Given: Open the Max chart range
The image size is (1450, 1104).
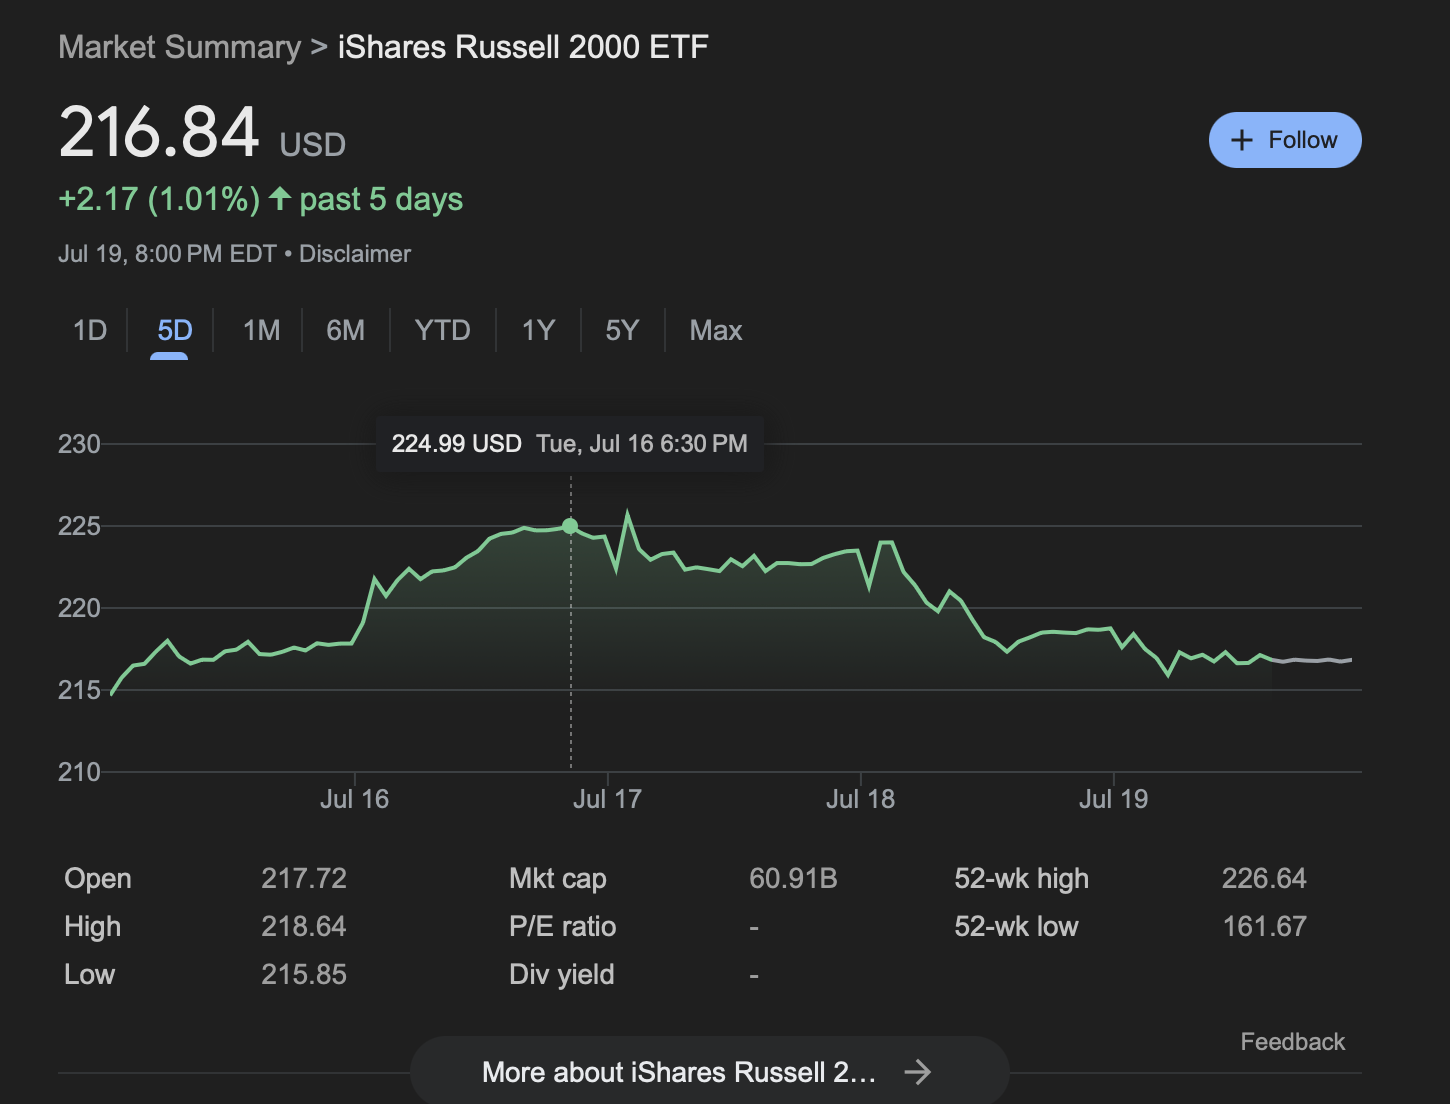Looking at the screenshot, I should click(x=716, y=330).
